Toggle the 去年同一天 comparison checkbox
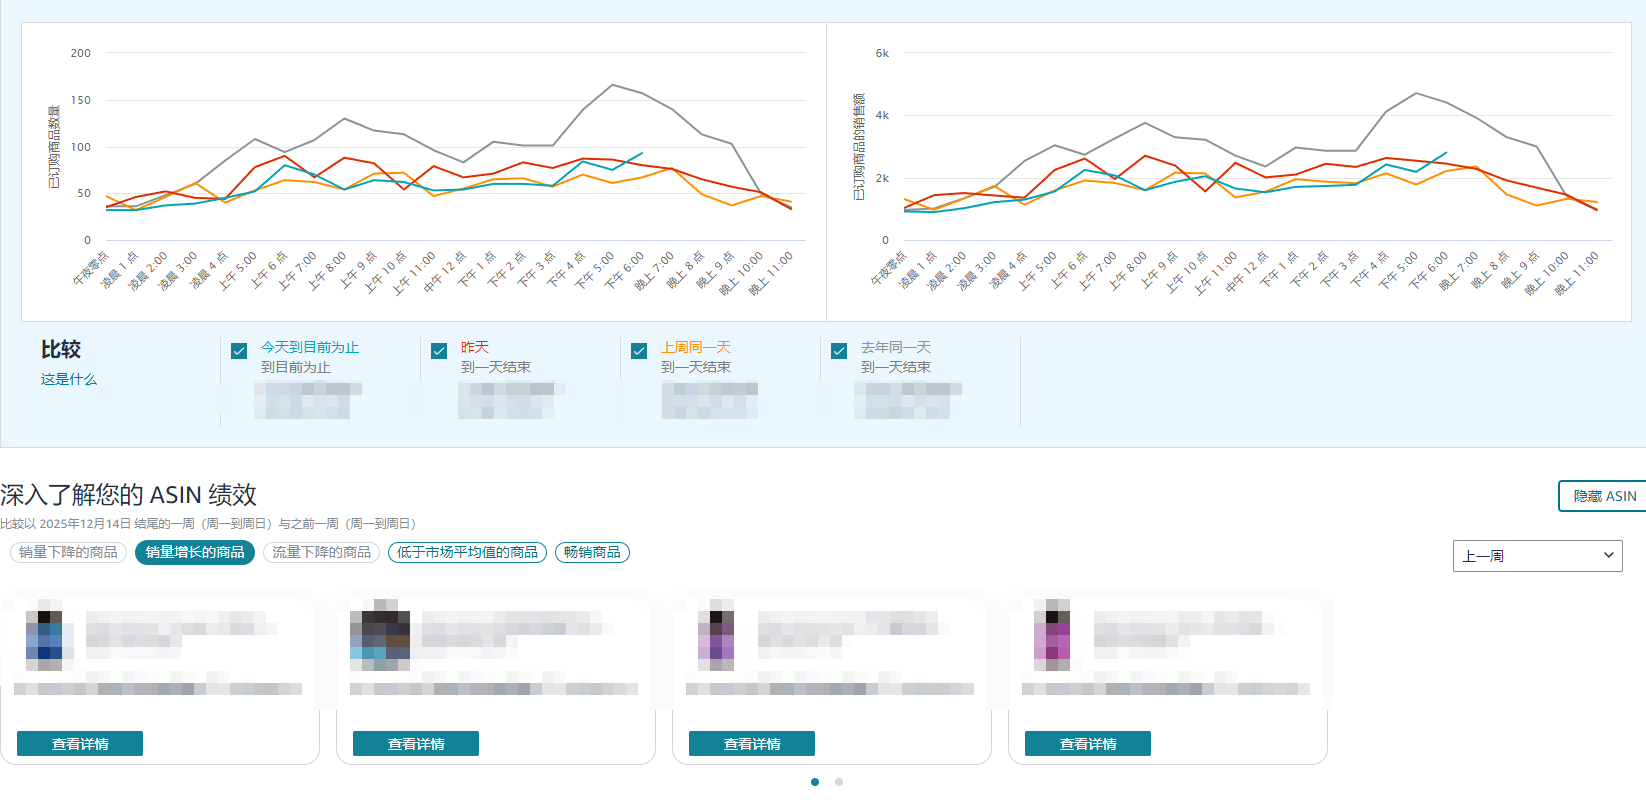 [839, 351]
